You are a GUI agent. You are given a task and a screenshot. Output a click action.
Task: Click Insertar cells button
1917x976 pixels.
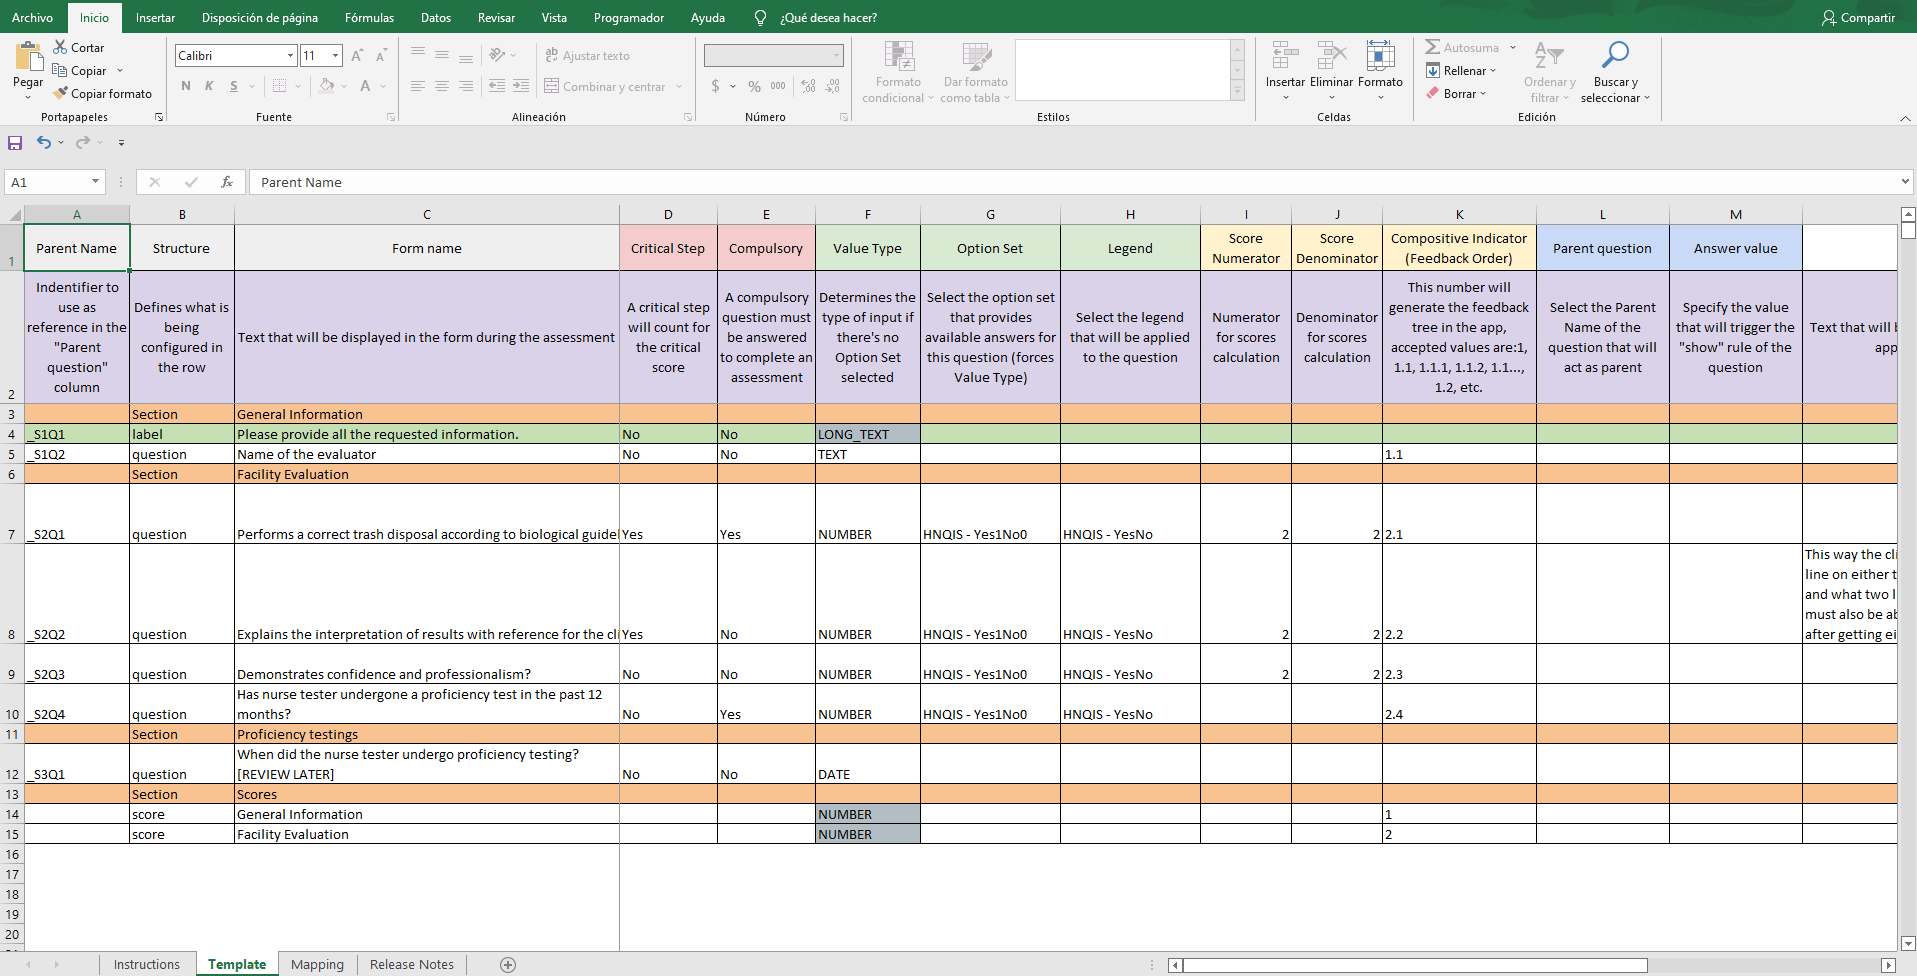(x=1285, y=69)
